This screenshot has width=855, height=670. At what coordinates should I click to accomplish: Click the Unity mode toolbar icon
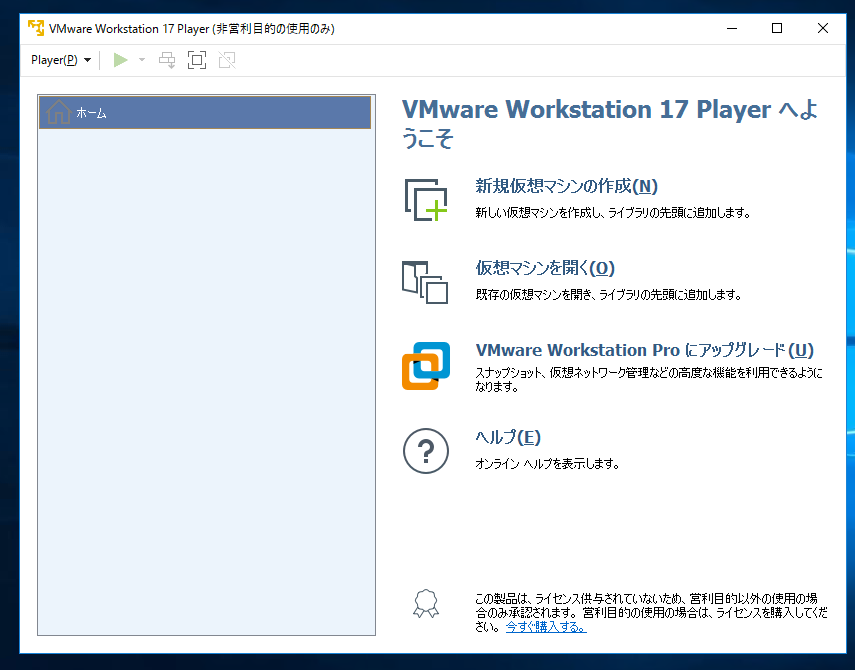[227, 60]
